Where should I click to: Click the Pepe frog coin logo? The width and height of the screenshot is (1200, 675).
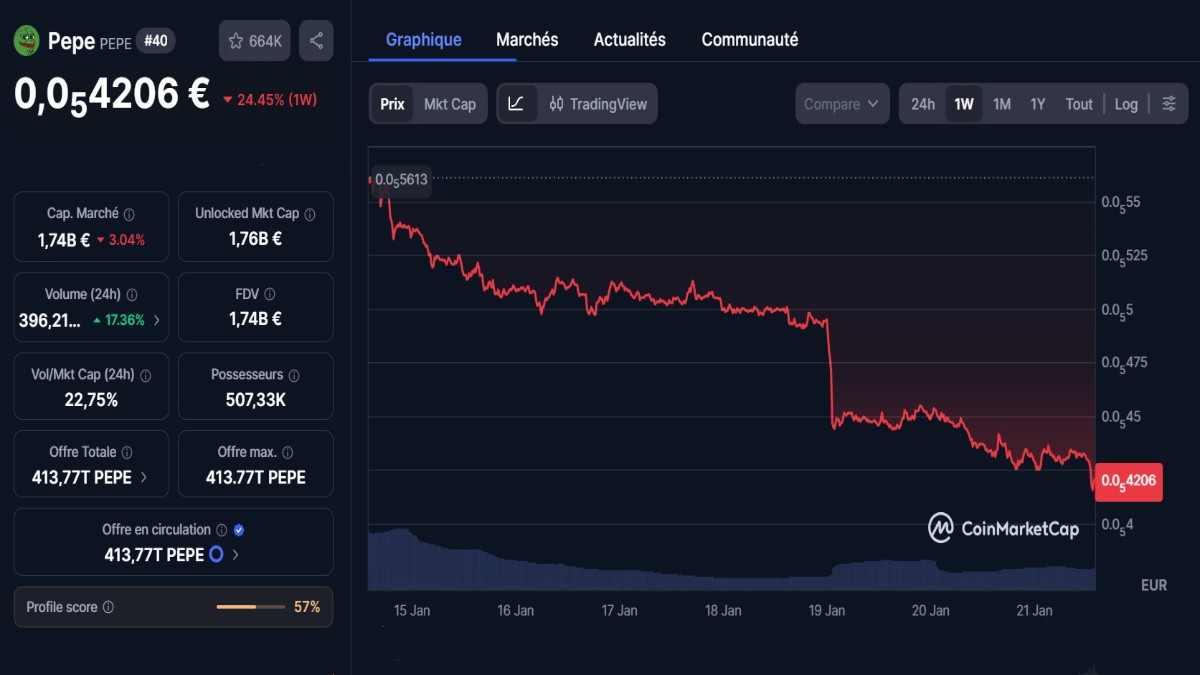(27, 41)
